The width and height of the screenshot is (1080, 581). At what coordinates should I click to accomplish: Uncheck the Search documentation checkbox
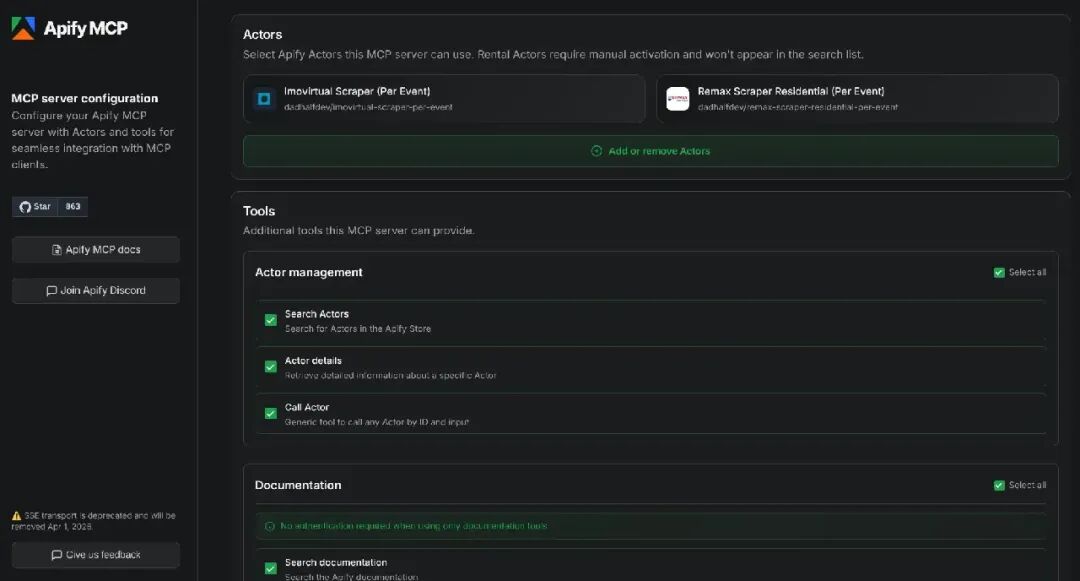[270, 565]
